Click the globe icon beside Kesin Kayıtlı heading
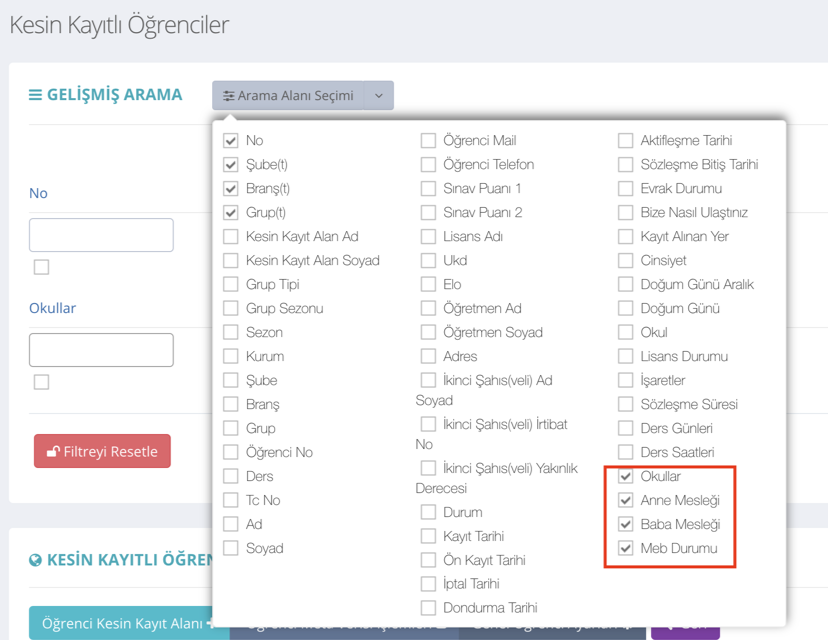 pos(36,560)
